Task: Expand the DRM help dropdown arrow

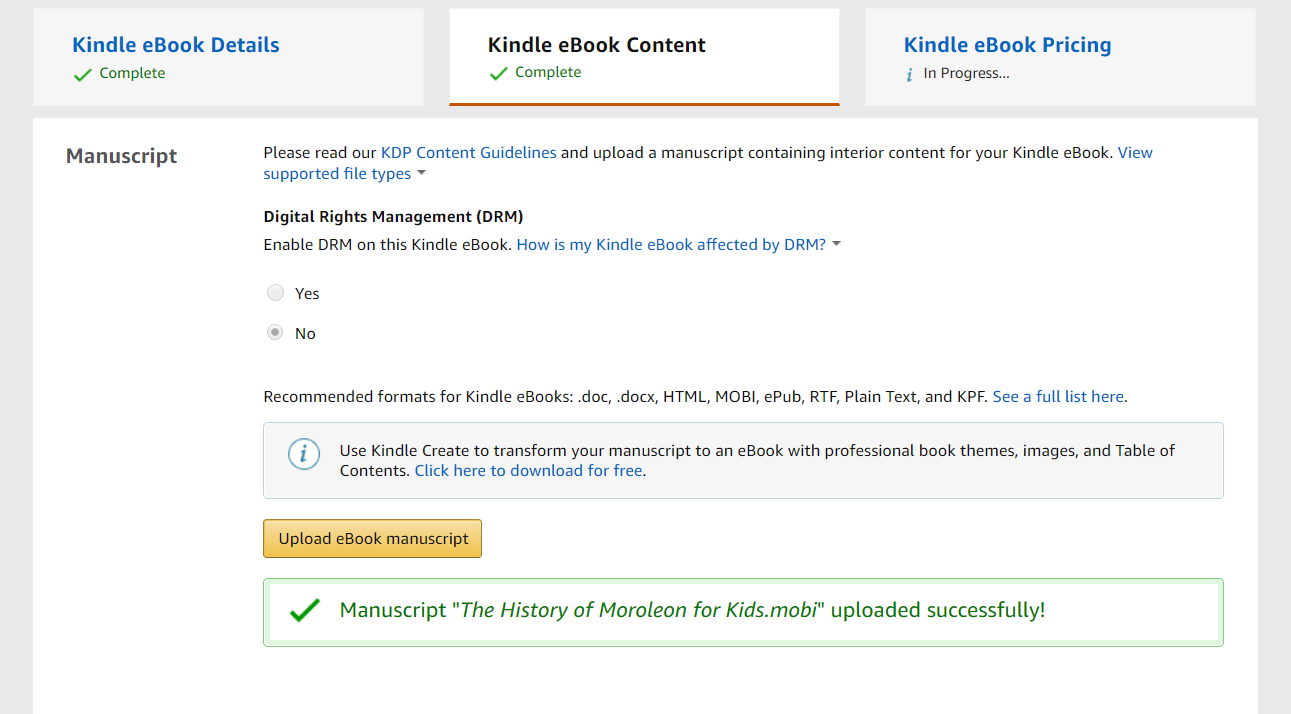Action: (836, 245)
